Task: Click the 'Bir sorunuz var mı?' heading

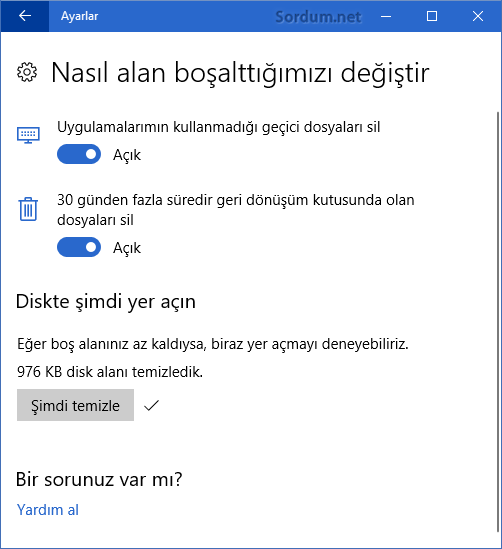Action: 99,479
